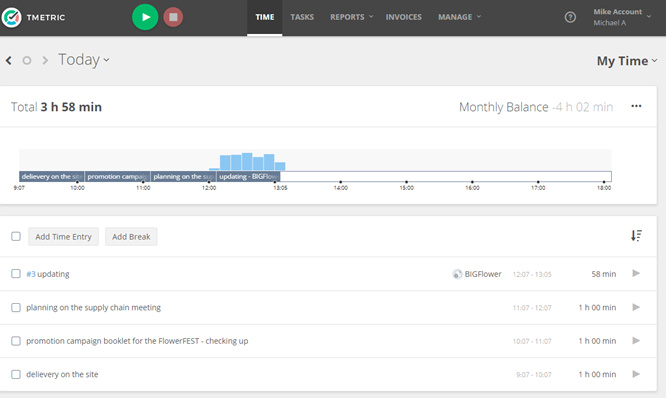Click the TMETRIC brand name

click(x=46, y=17)
